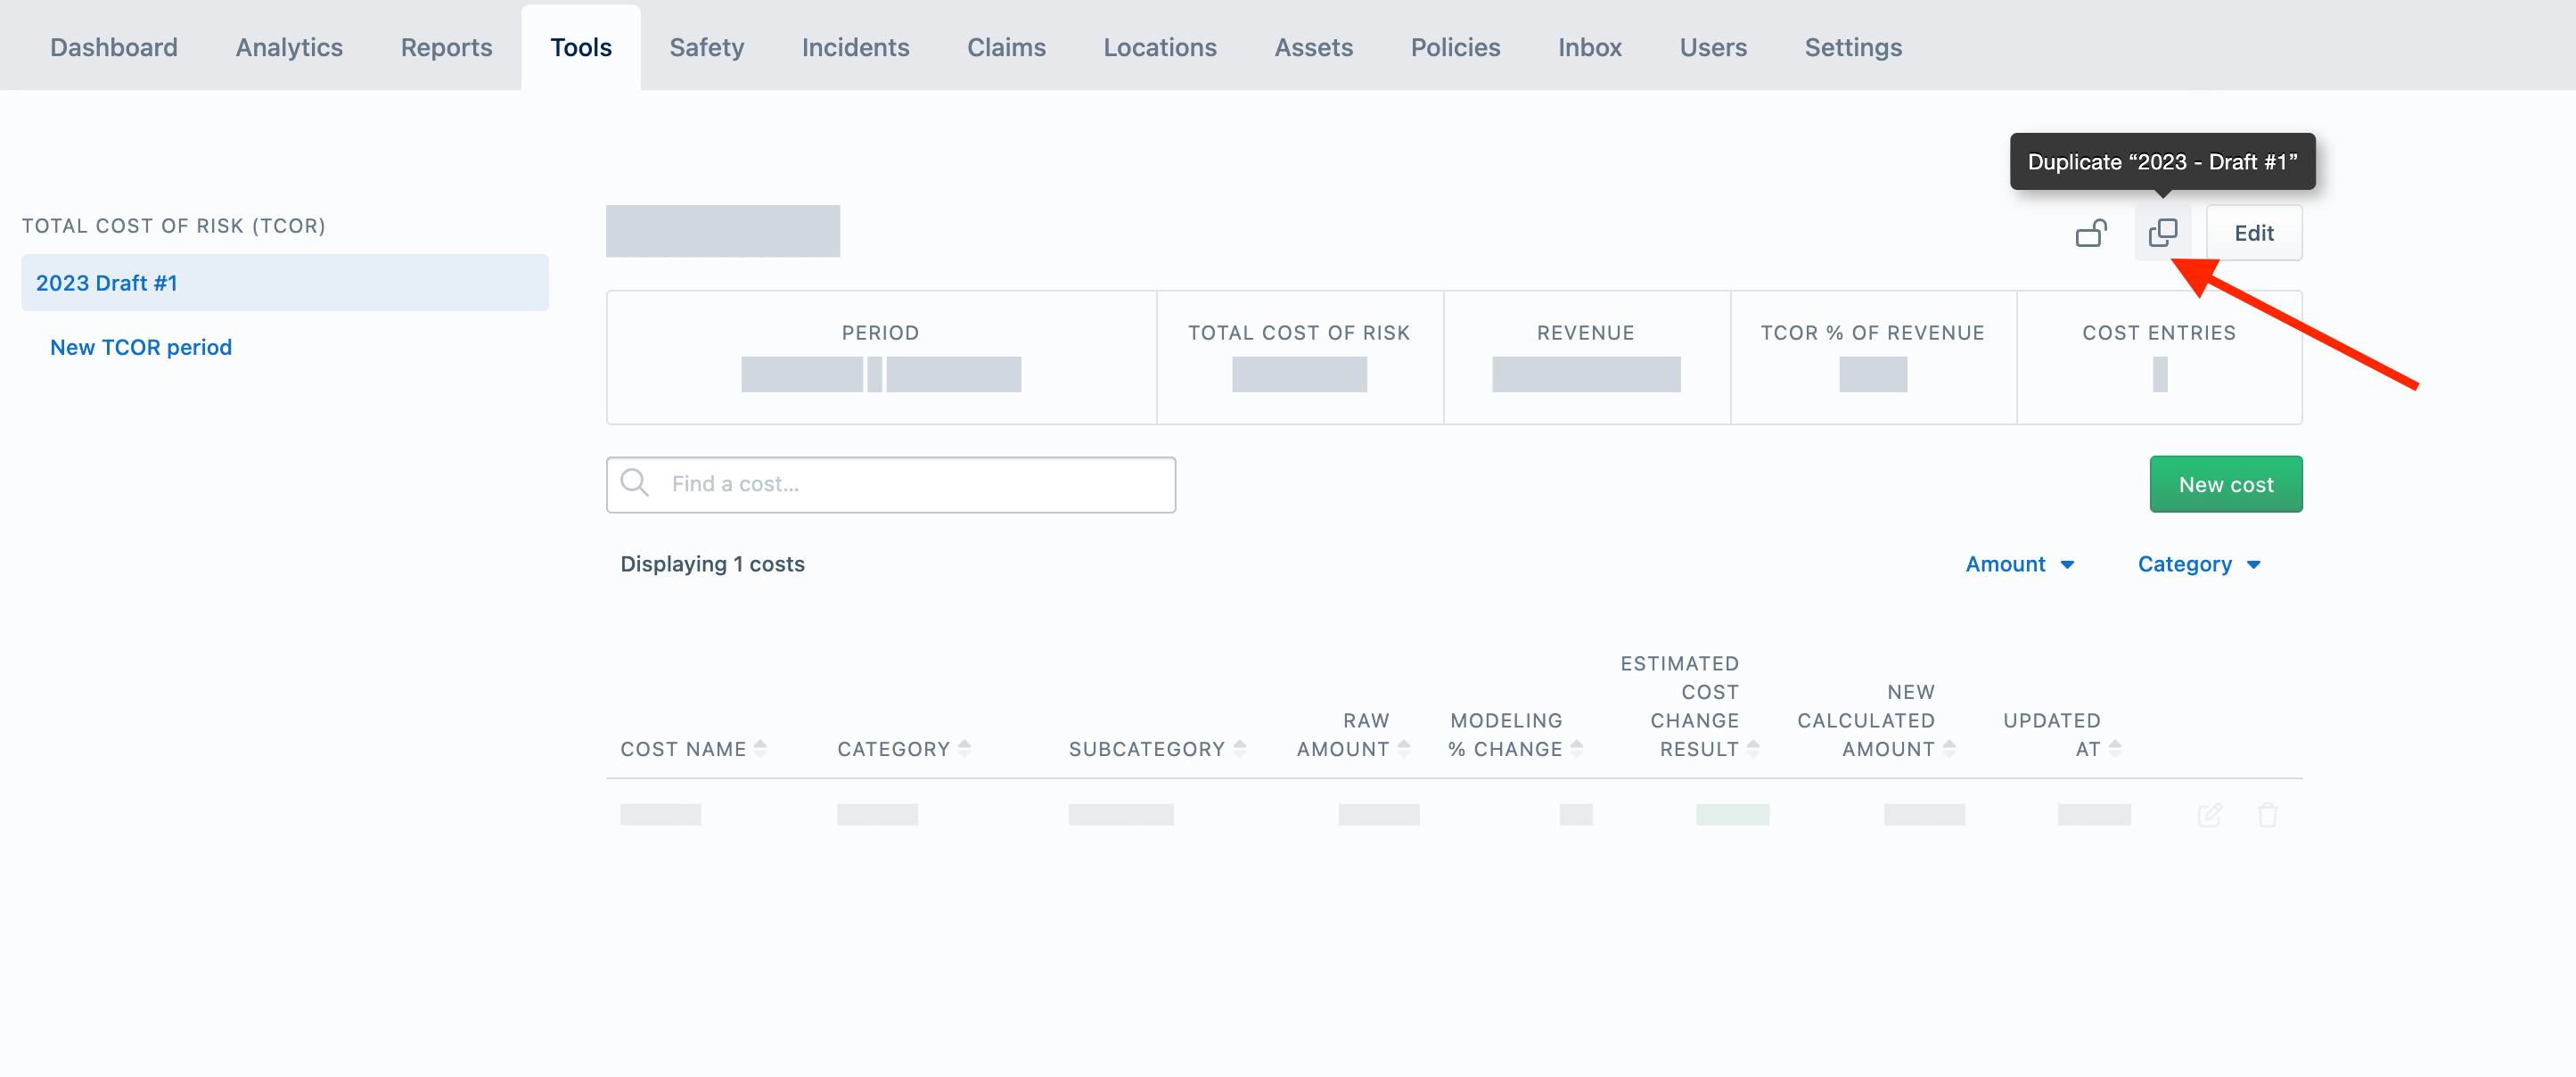The height and width of the screenshot is (1077, 2576).
Task: Click the duplicate period icon
Action: pos(2162,233)
